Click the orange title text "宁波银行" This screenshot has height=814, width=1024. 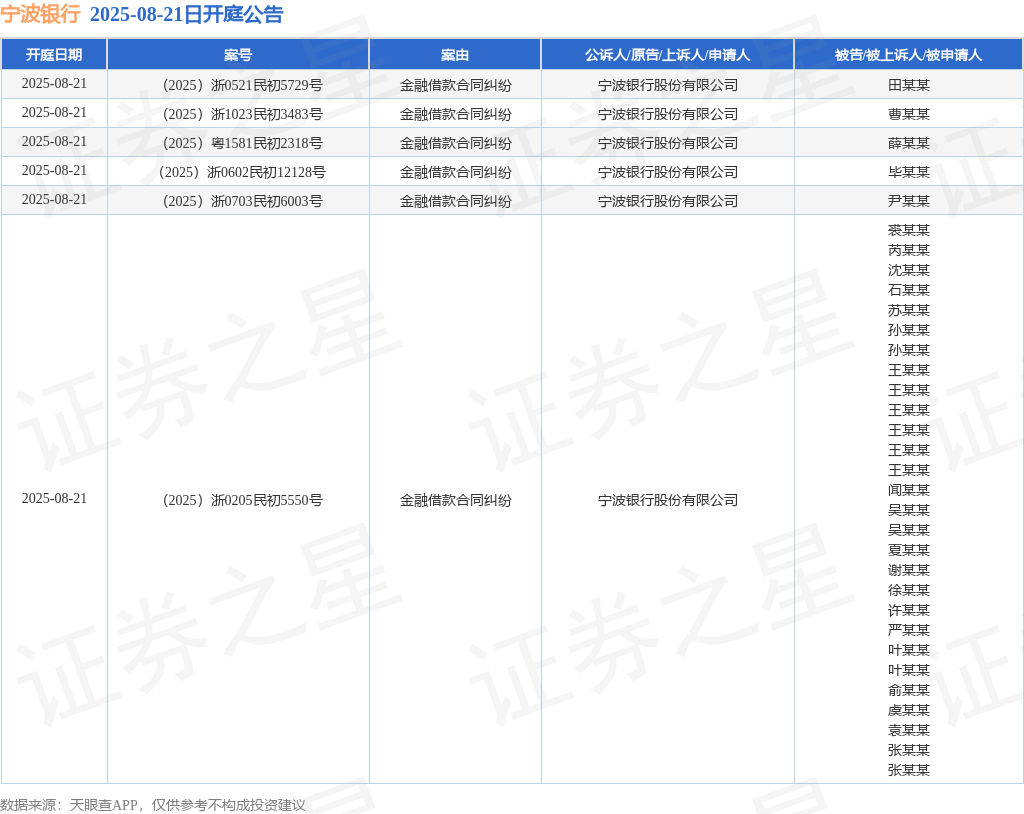click(40, 14)
